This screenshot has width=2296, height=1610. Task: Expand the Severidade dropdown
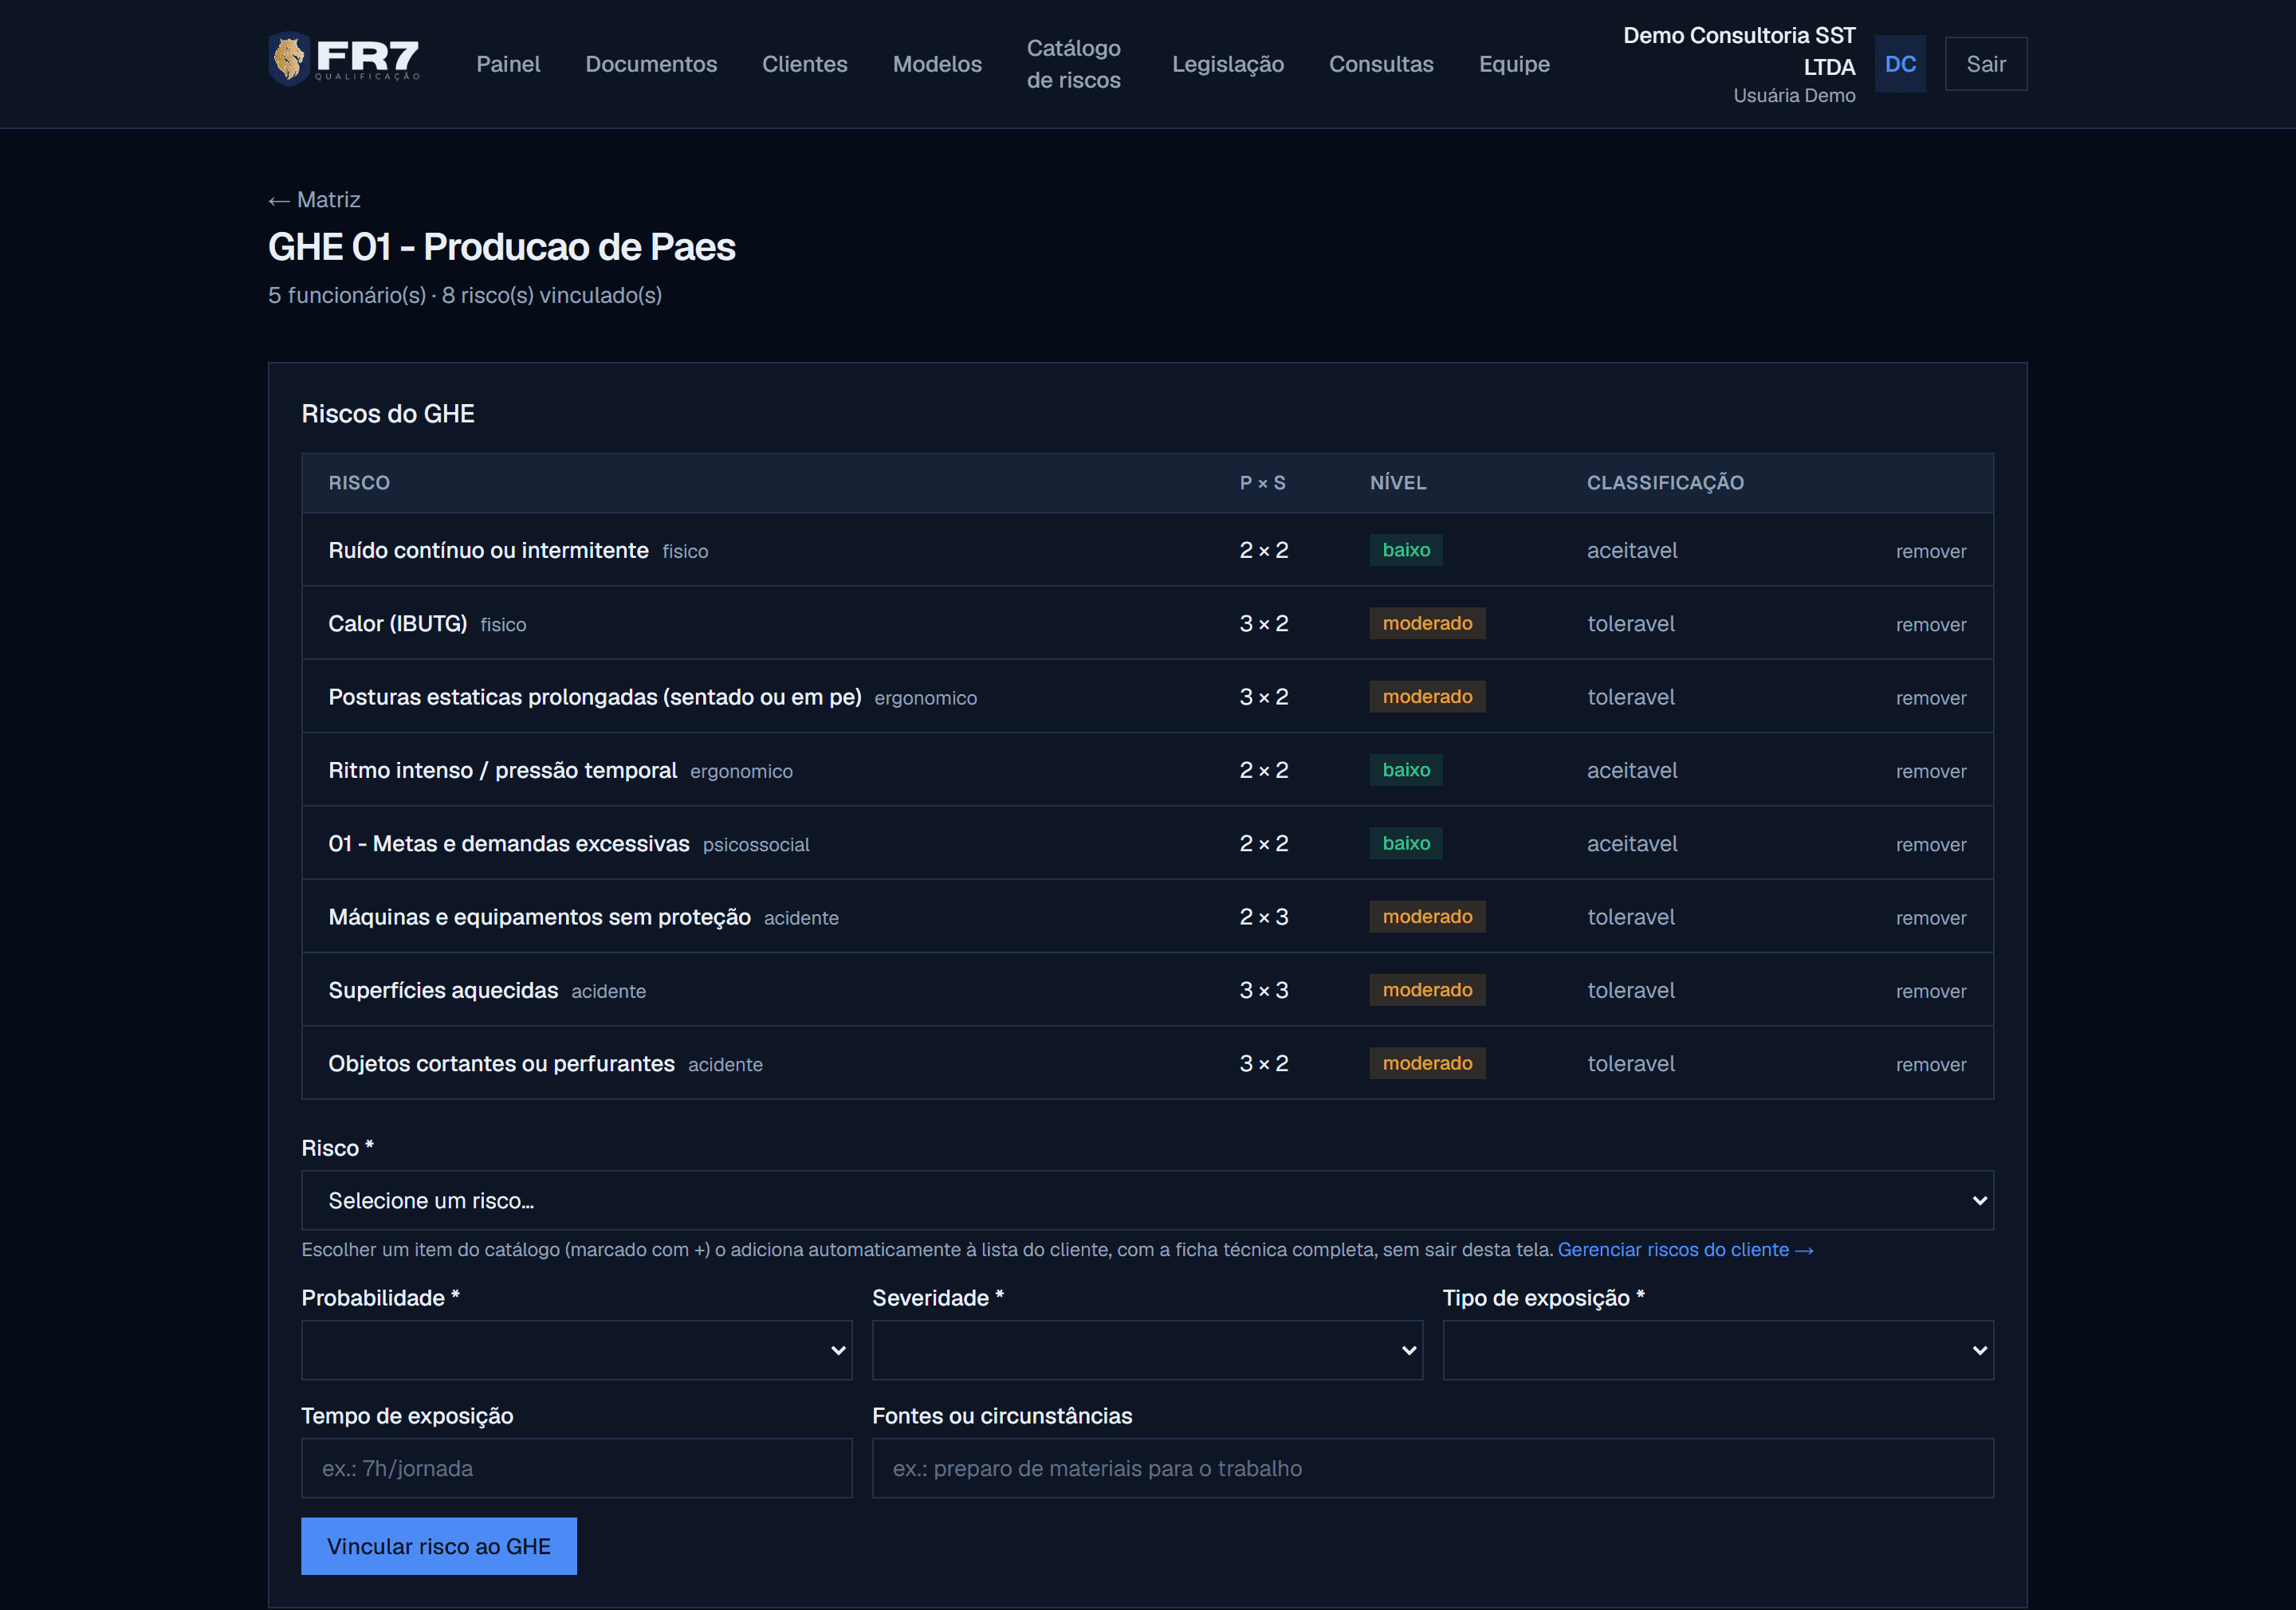(1147, 1350)
